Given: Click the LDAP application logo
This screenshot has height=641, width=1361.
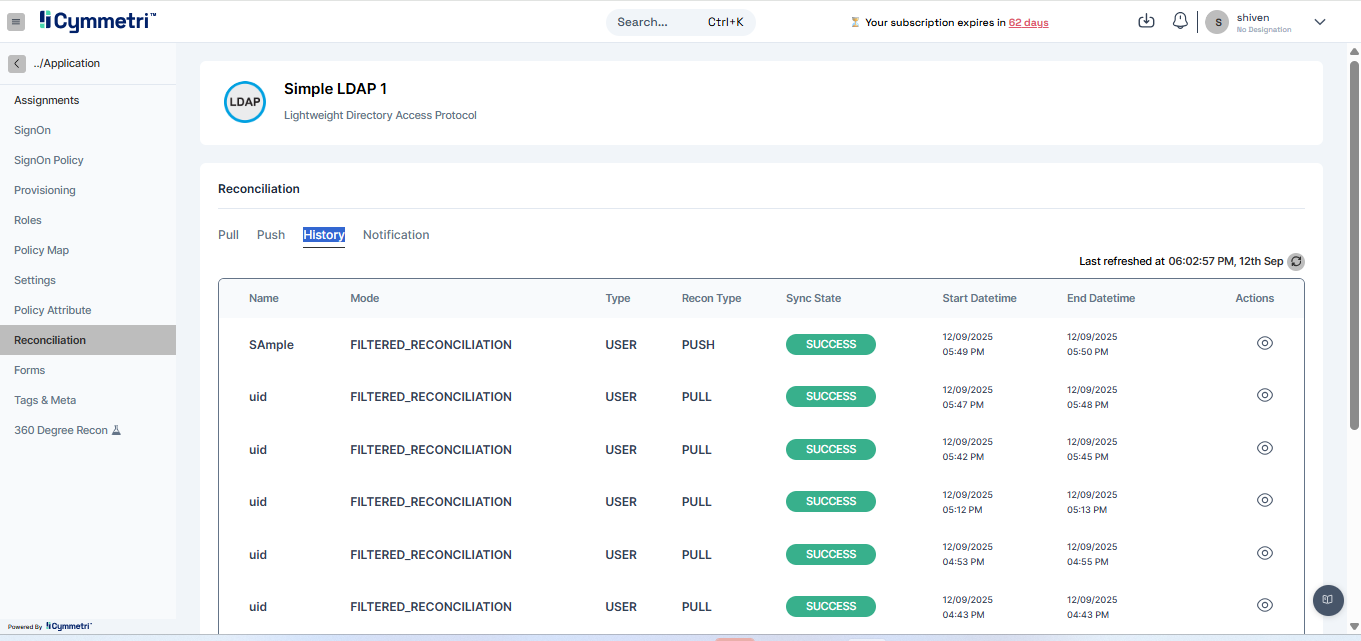Looking at the screenshot, I should 245,102.
